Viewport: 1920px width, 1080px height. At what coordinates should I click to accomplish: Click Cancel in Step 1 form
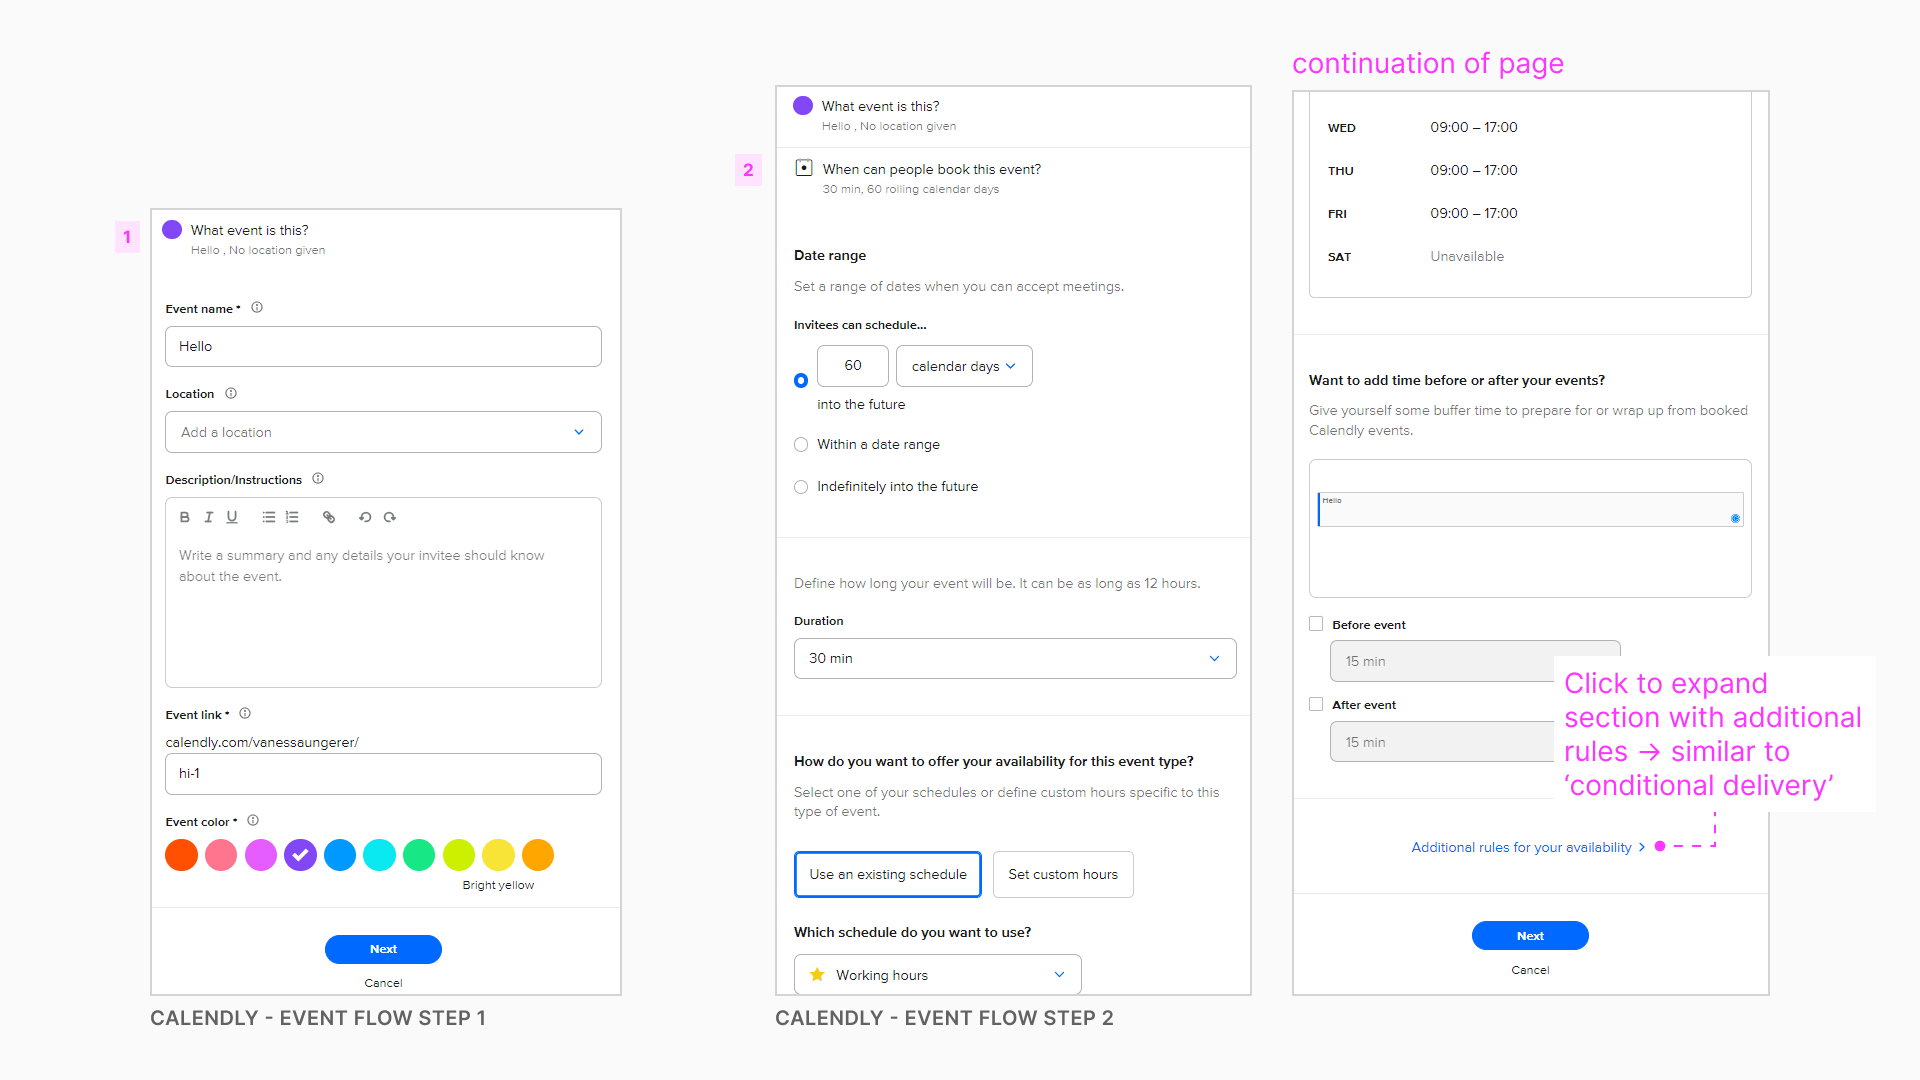[x=383, y=983]
